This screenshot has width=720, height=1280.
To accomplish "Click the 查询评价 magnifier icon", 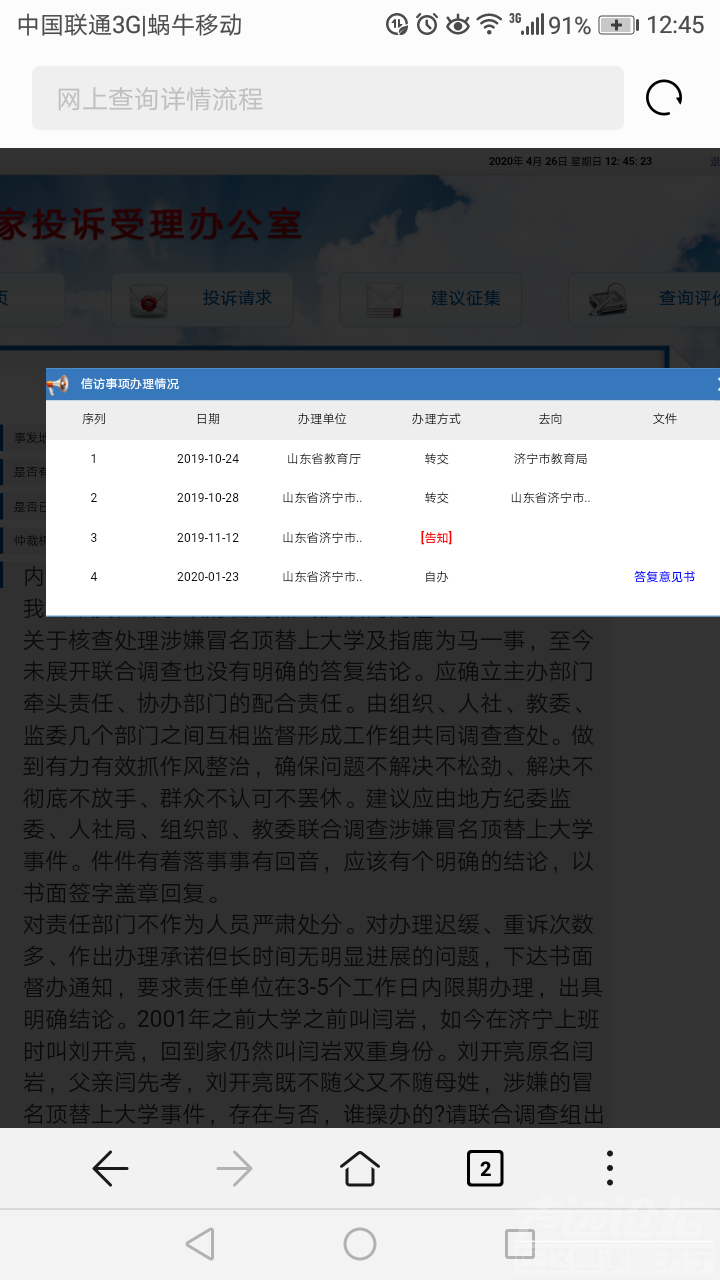I will (x=607, y=300).
